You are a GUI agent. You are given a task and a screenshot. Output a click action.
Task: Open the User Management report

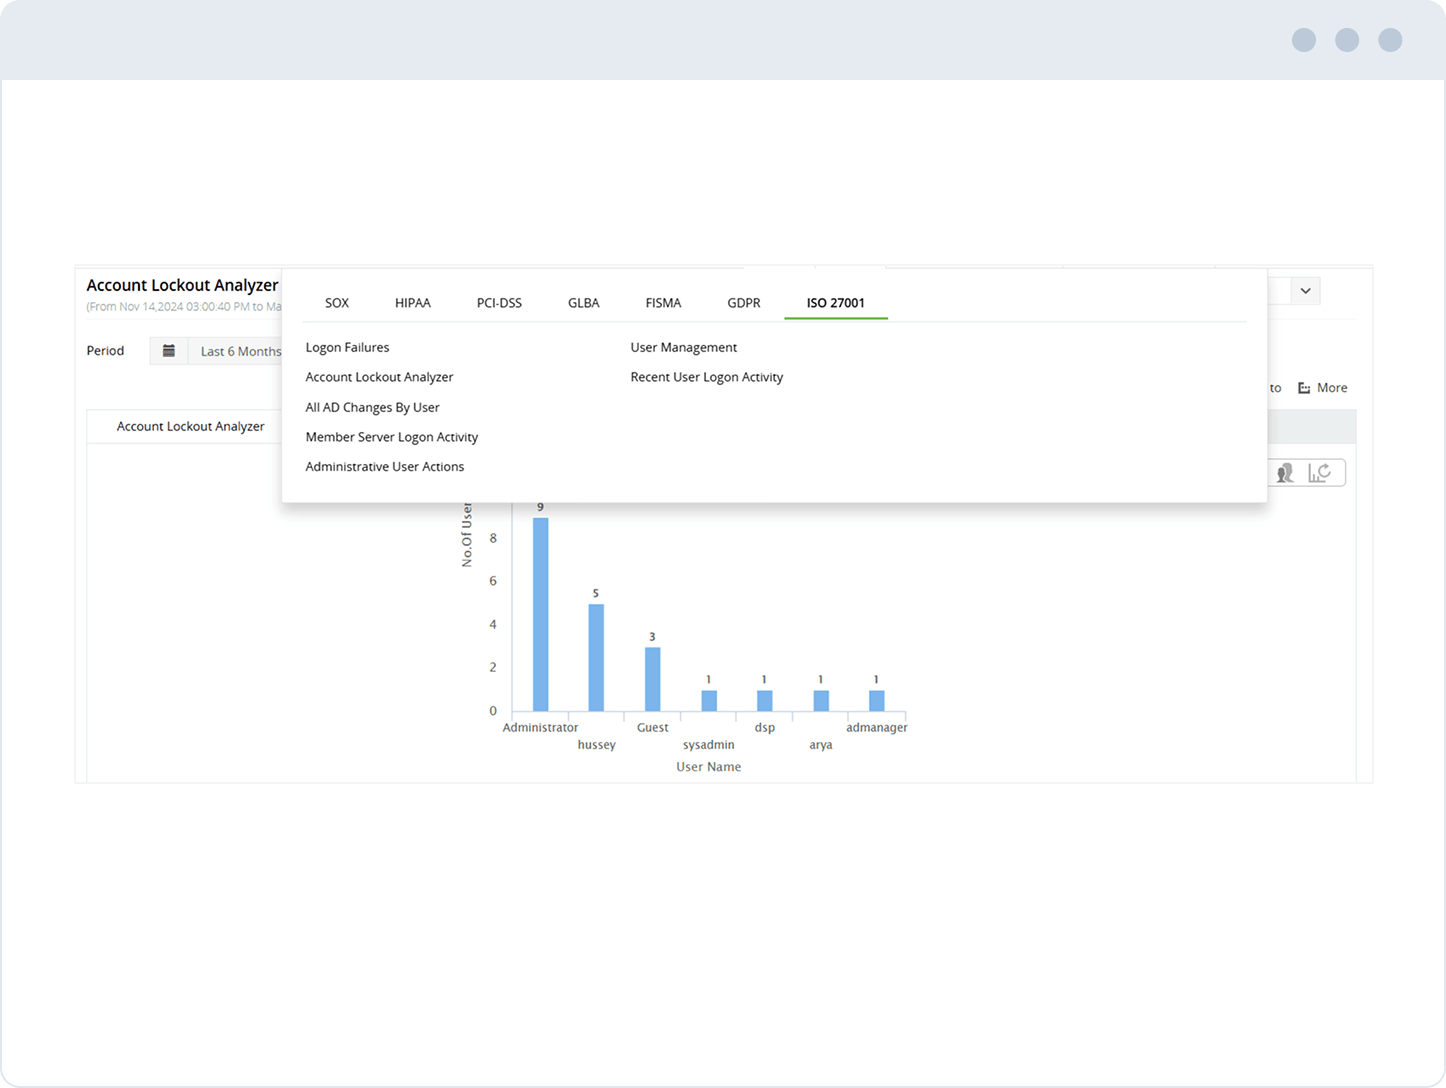point(684,348)
